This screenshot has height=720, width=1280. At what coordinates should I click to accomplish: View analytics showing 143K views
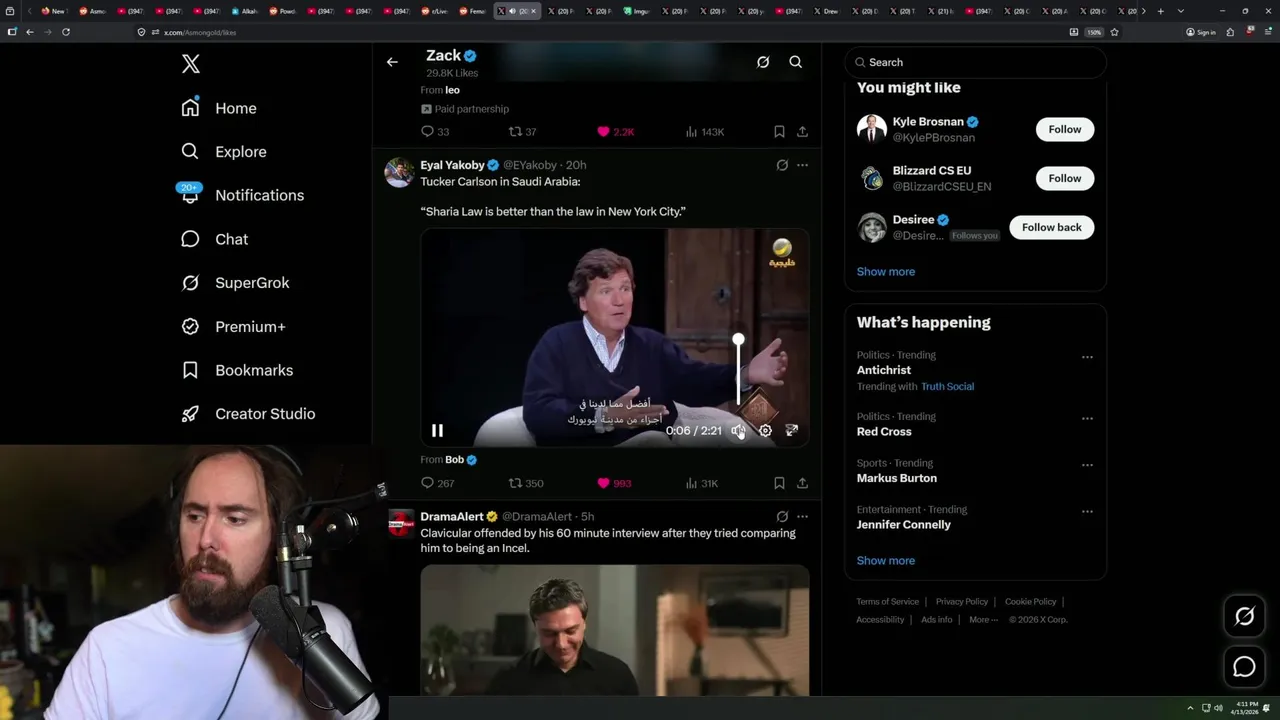(x=705, y=132)
